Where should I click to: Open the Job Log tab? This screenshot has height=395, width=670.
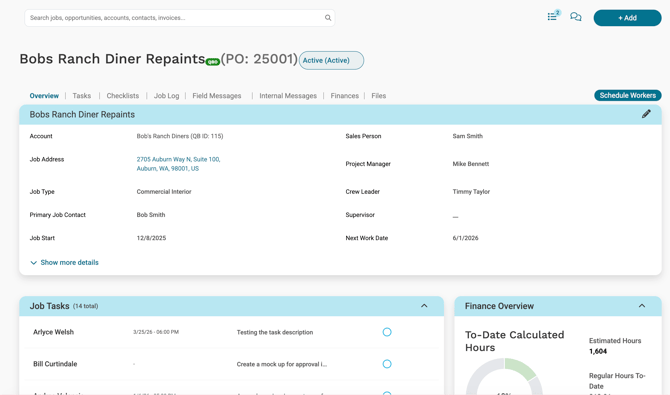pyautogui.click(x=166, y=96)
